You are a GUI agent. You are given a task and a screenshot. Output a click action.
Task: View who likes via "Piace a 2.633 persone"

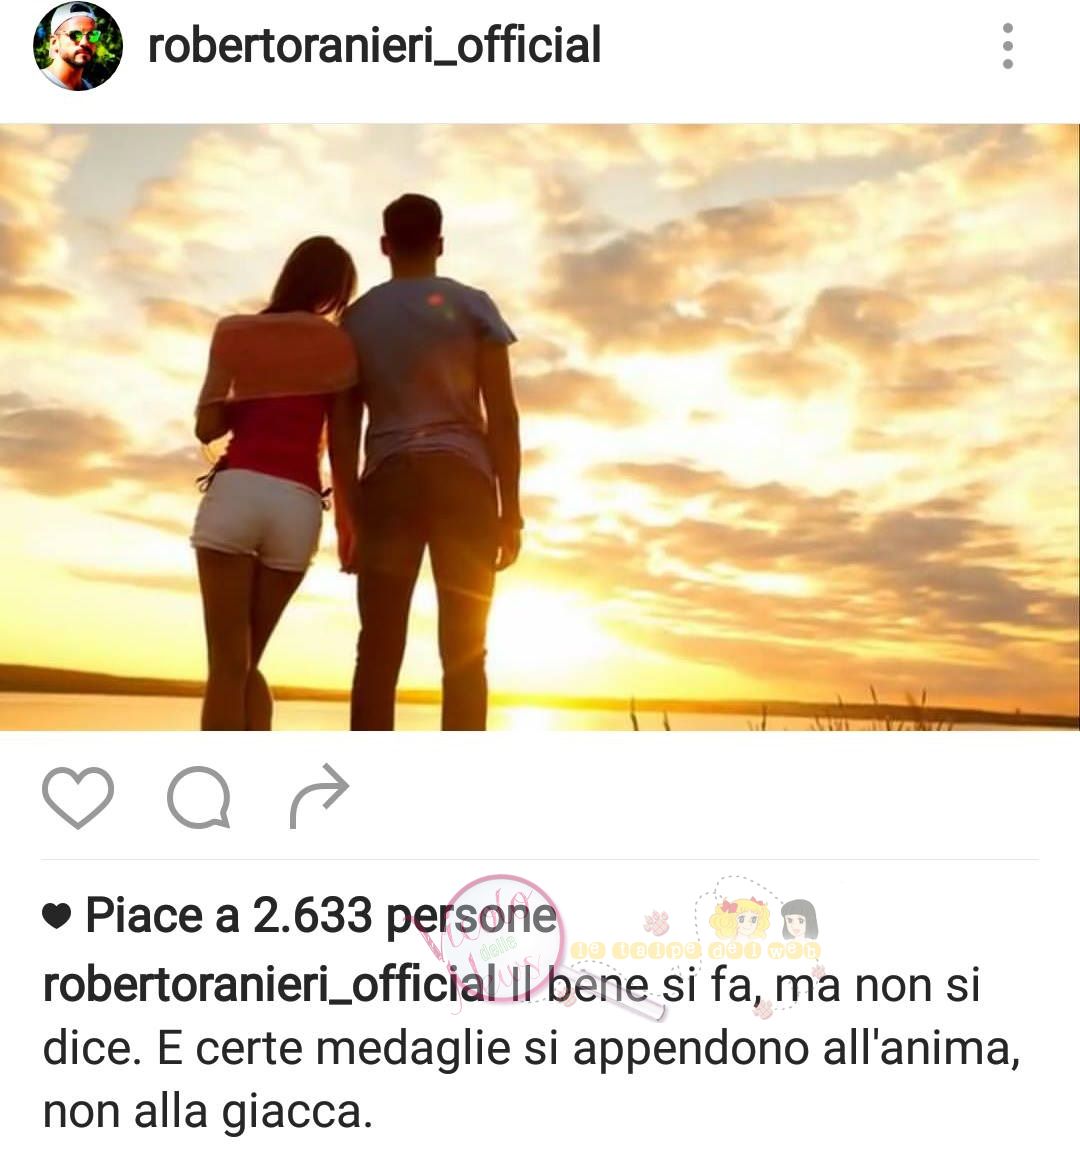(x=321, y=917)
